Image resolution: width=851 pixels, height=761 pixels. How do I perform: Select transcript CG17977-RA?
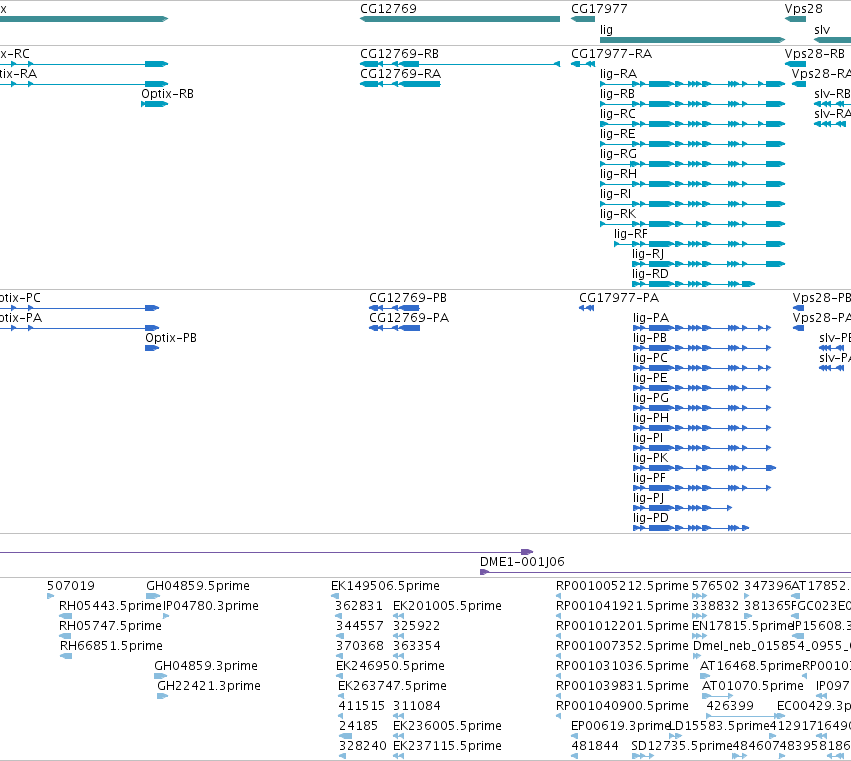coord(611,54)
